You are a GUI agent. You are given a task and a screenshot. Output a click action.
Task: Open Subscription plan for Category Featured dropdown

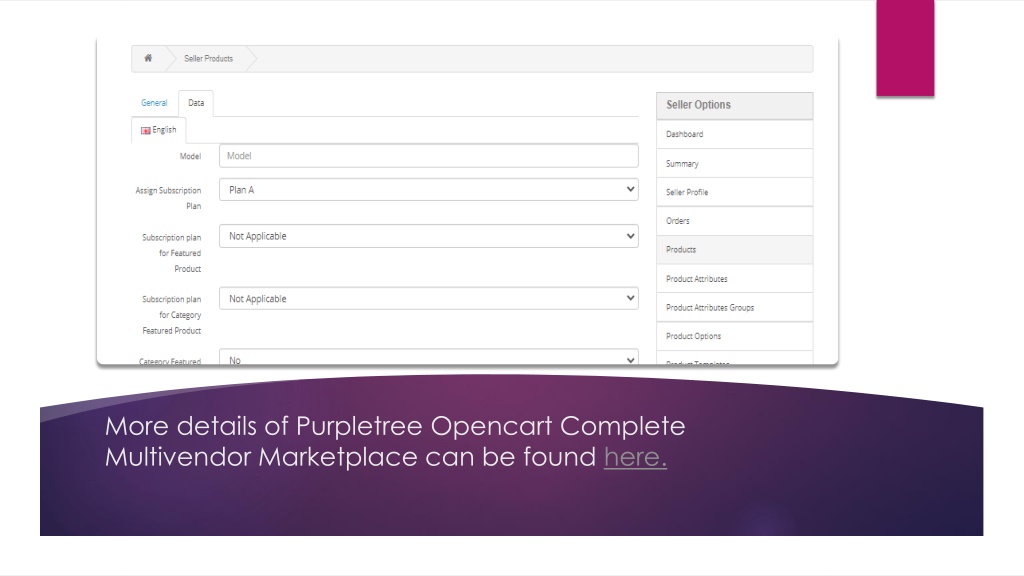click(x=428, y=298)
